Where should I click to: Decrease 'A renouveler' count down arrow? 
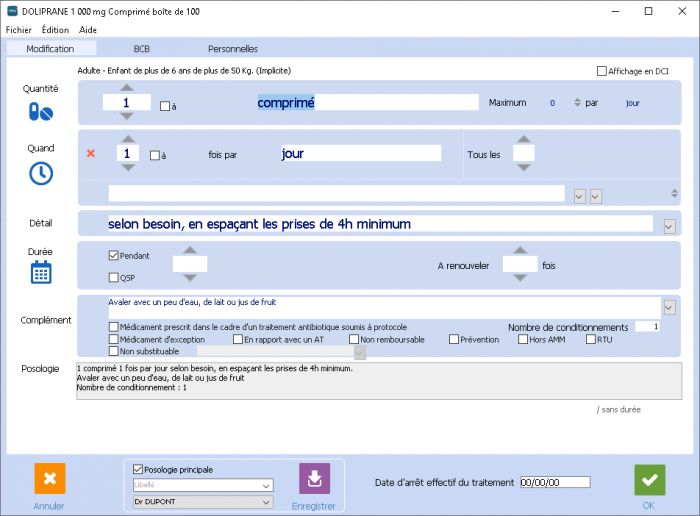tap(520, 278)
